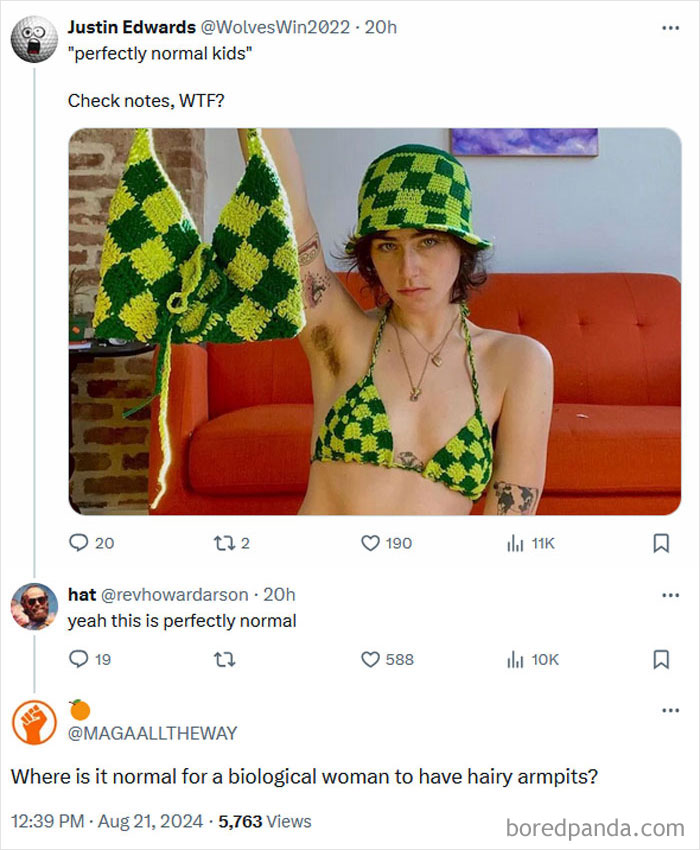Like the tweet with 190 likes
The width and height of the screenshot is (700, 850).
click(370, 543)
